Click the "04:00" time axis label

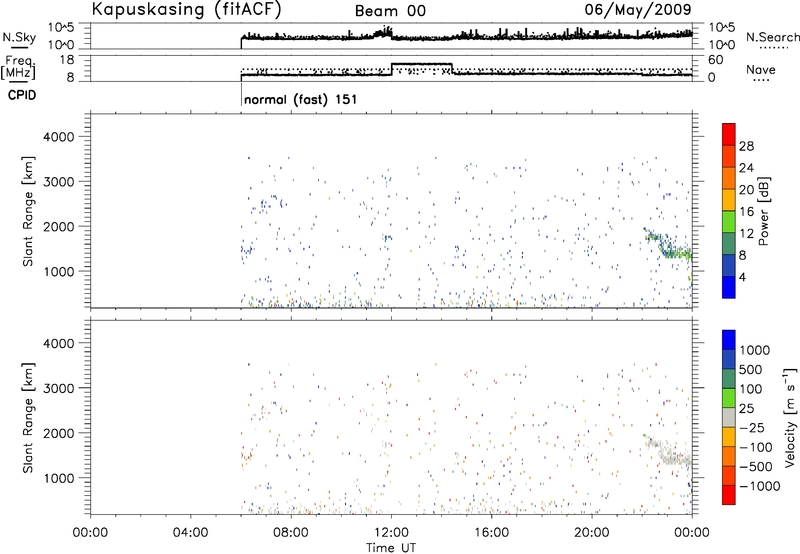191,533
